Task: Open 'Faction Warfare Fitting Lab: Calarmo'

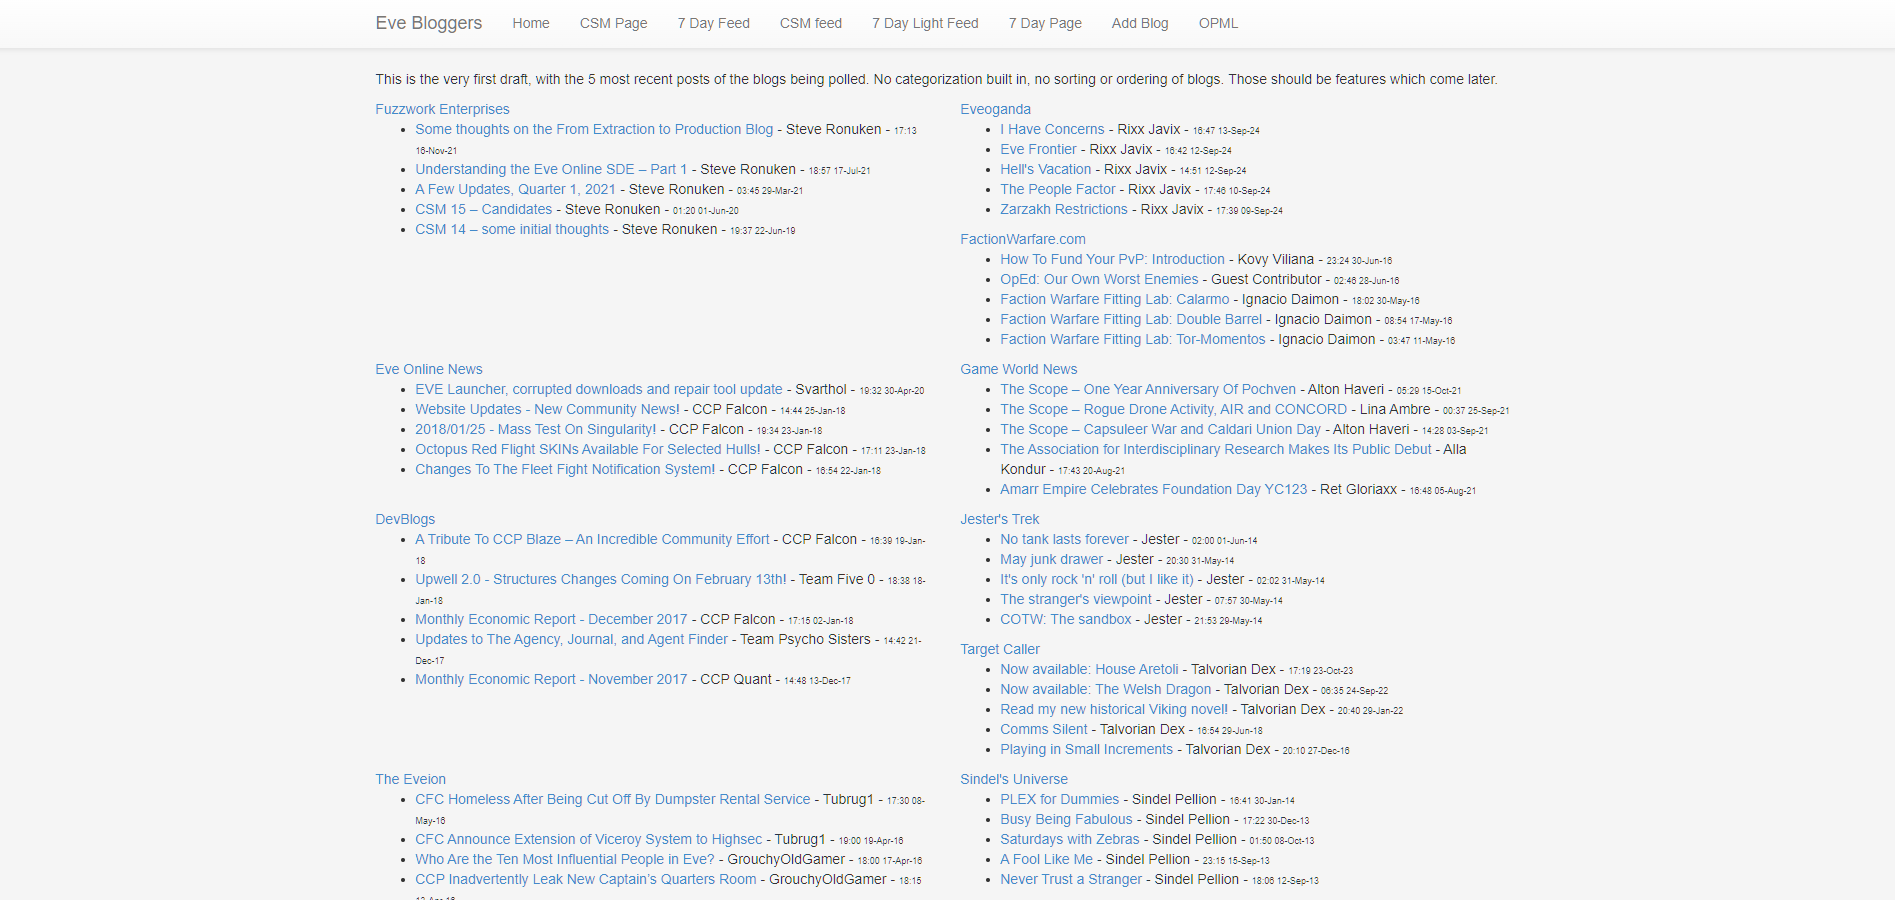Action: pyautogui.click(x=1114, y=299)
